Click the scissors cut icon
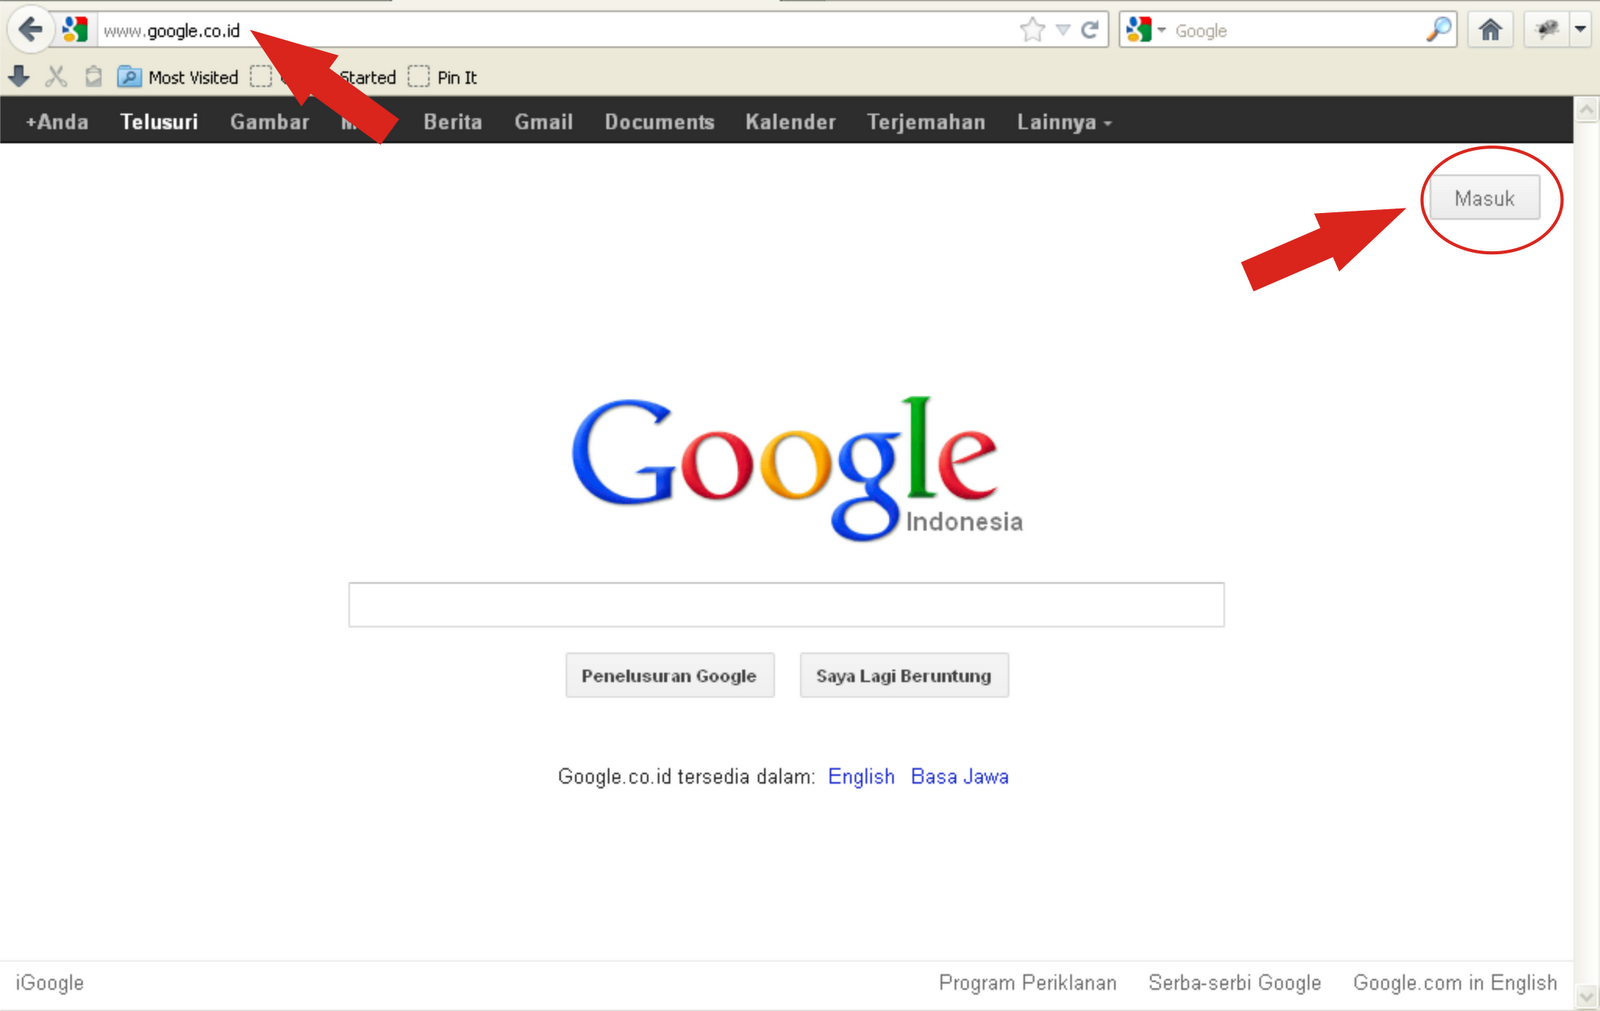The width and height of the screenshot is (1600, 1011). pos(56,76)
